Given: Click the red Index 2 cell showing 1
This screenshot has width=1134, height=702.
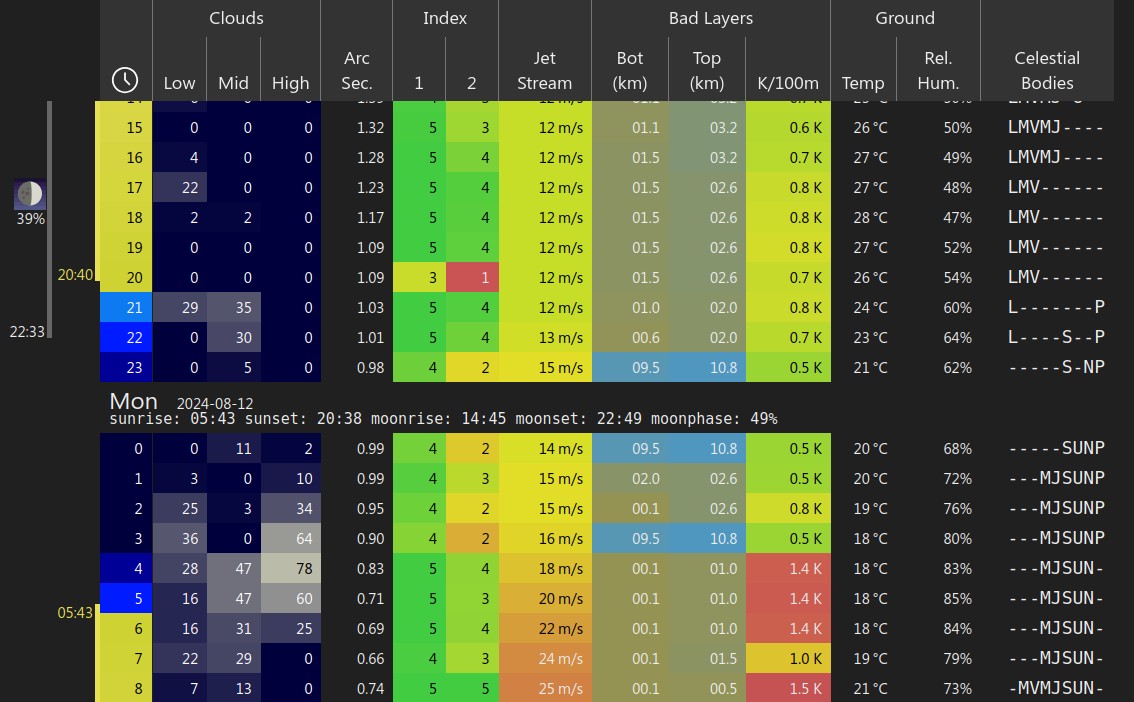Looking at the screenshot, I should [x=472, y=278].
